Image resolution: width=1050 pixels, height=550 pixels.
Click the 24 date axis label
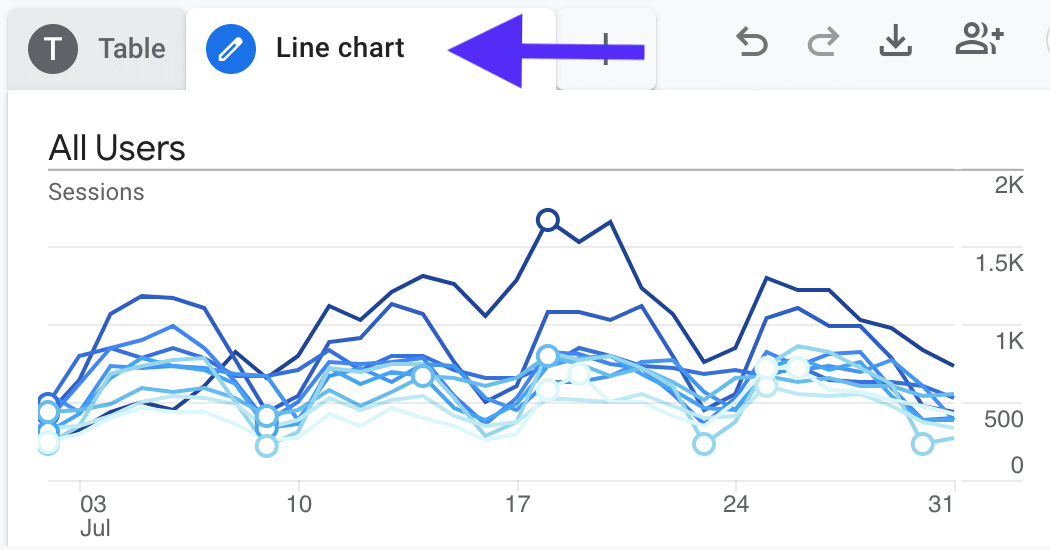[736, 503]
